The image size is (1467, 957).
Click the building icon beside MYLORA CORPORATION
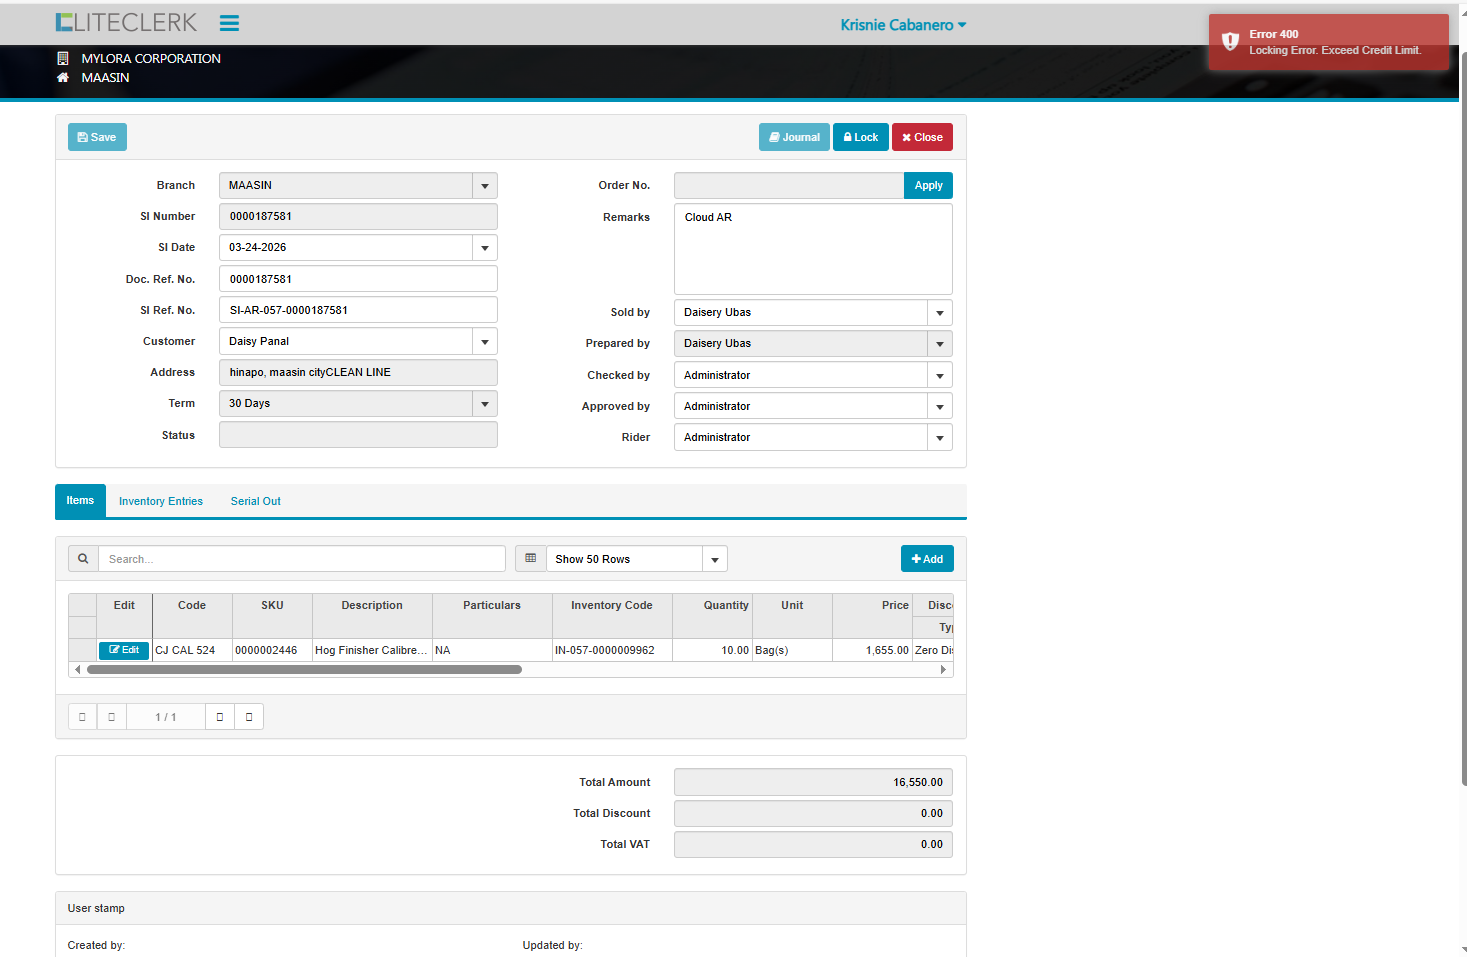[x=63, y=59]
